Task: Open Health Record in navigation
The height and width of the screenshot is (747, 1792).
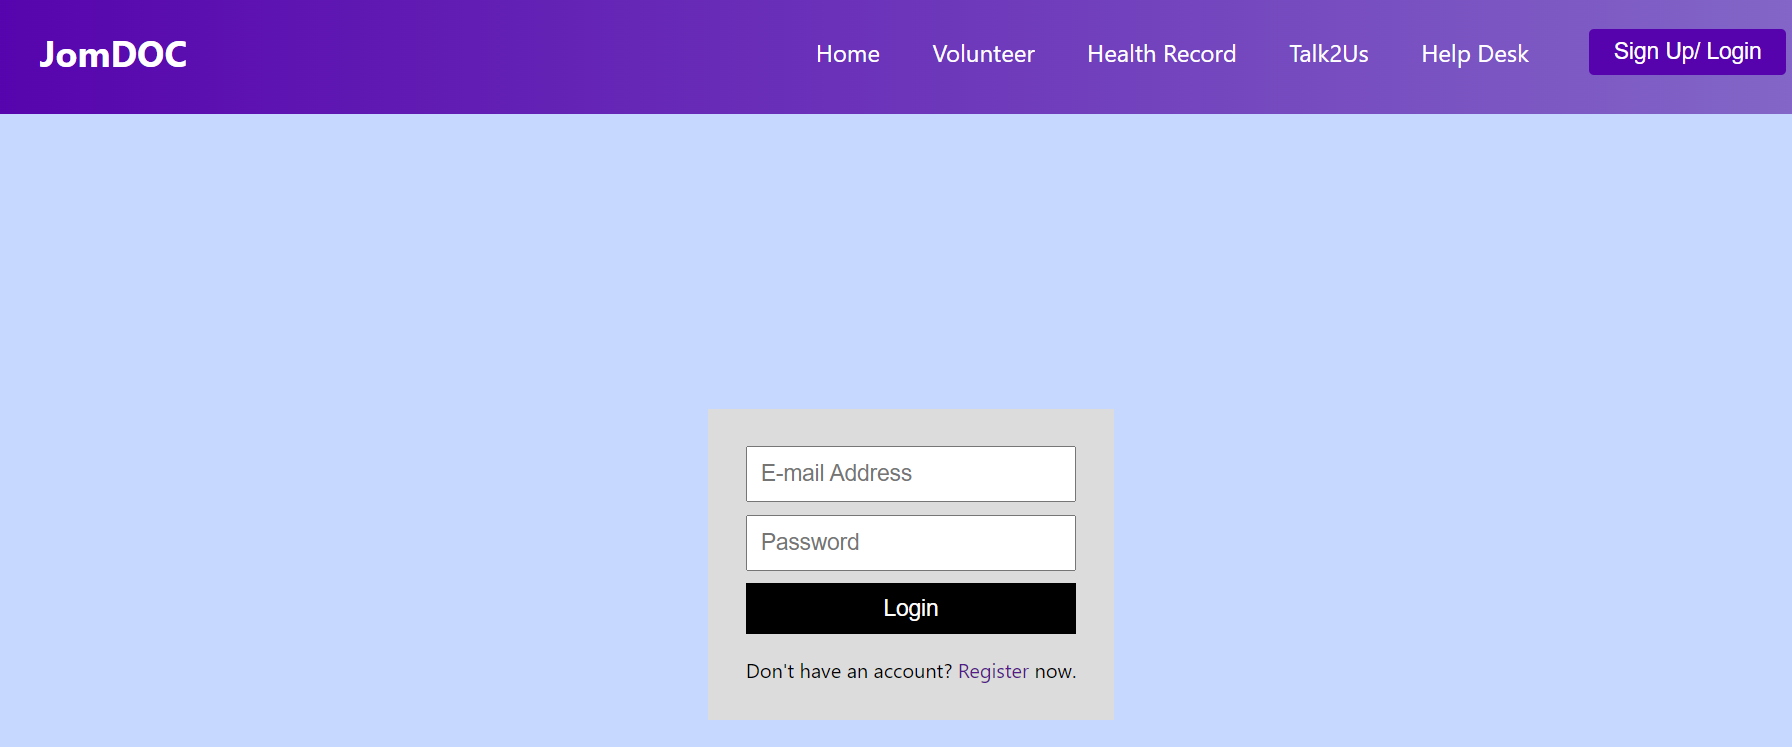Action: click(x=1161, y=54)
